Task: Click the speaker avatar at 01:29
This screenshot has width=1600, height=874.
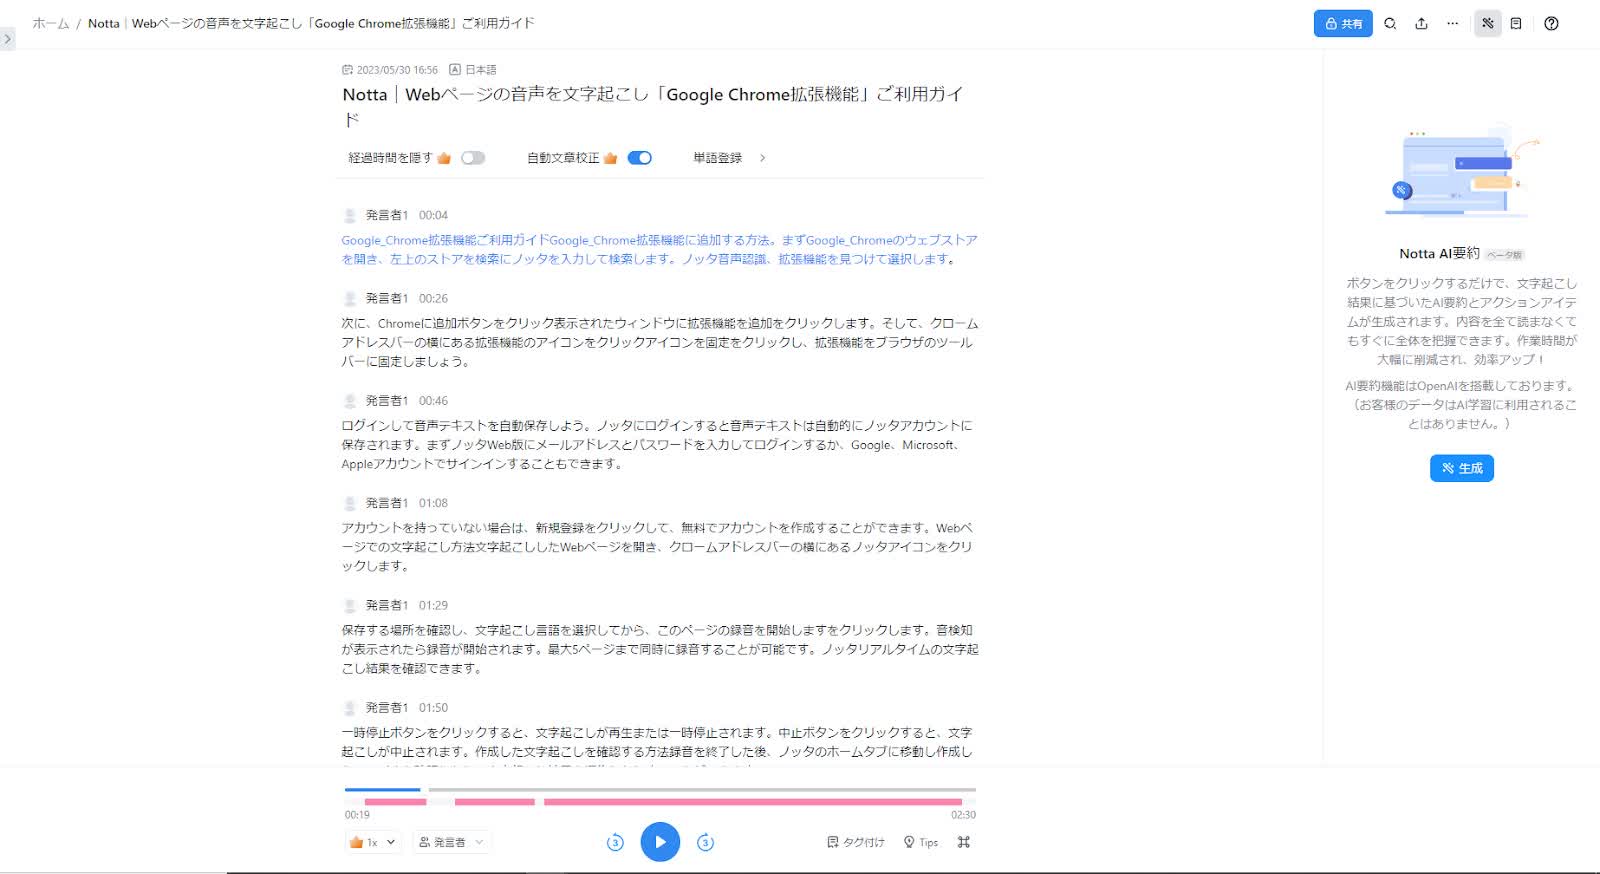Action: [350, 605]
